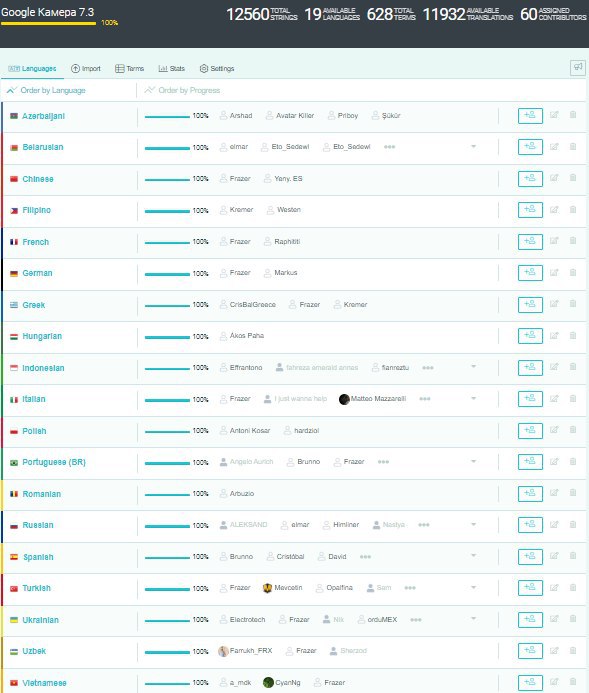589x693 pixels.
Task: Open the Hungarian language link
Action: coord(42,336)
